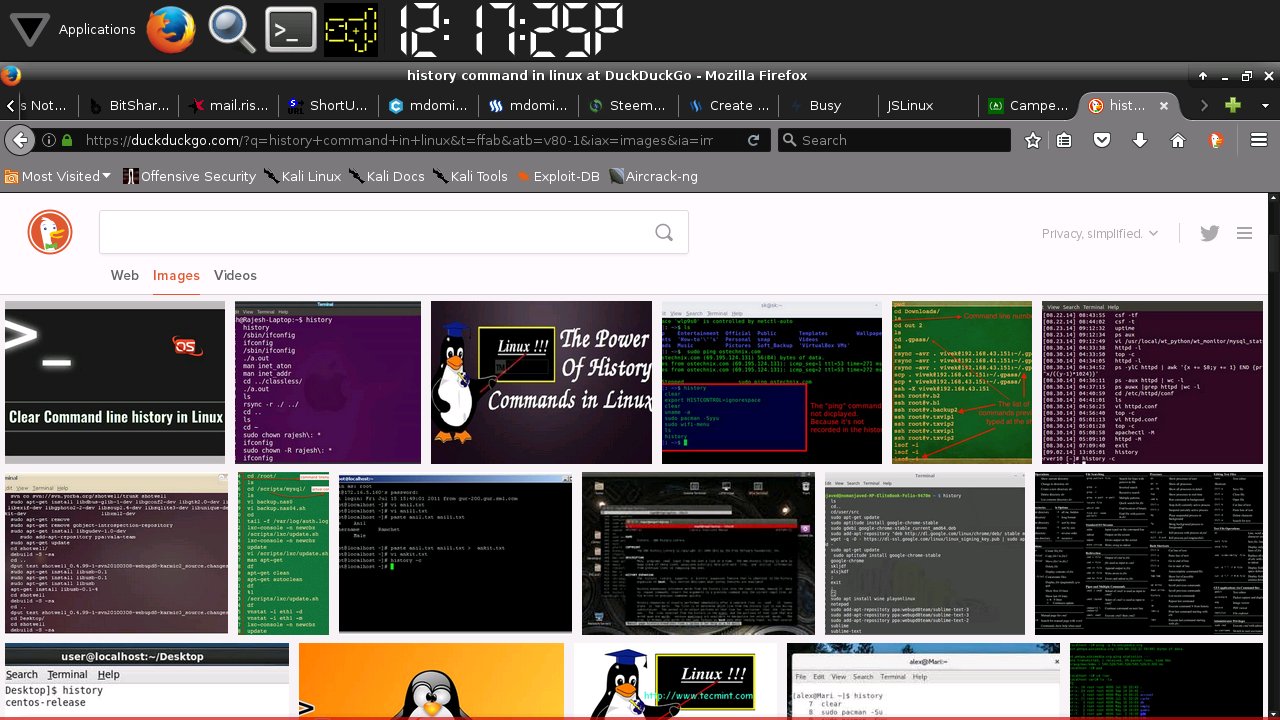Screen dimensions: 1280x720
Task: Expand the list all tabs dropdown
Action: click(1265, 105)
